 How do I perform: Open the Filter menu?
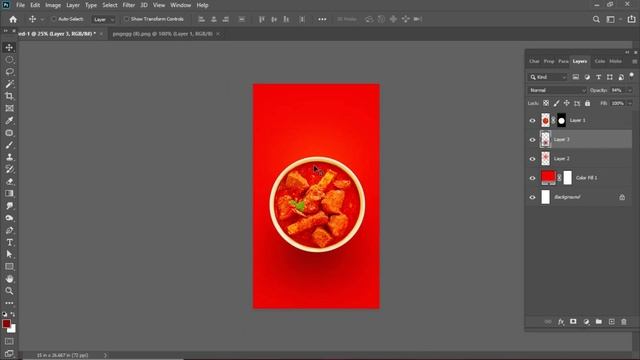(129, 5)
